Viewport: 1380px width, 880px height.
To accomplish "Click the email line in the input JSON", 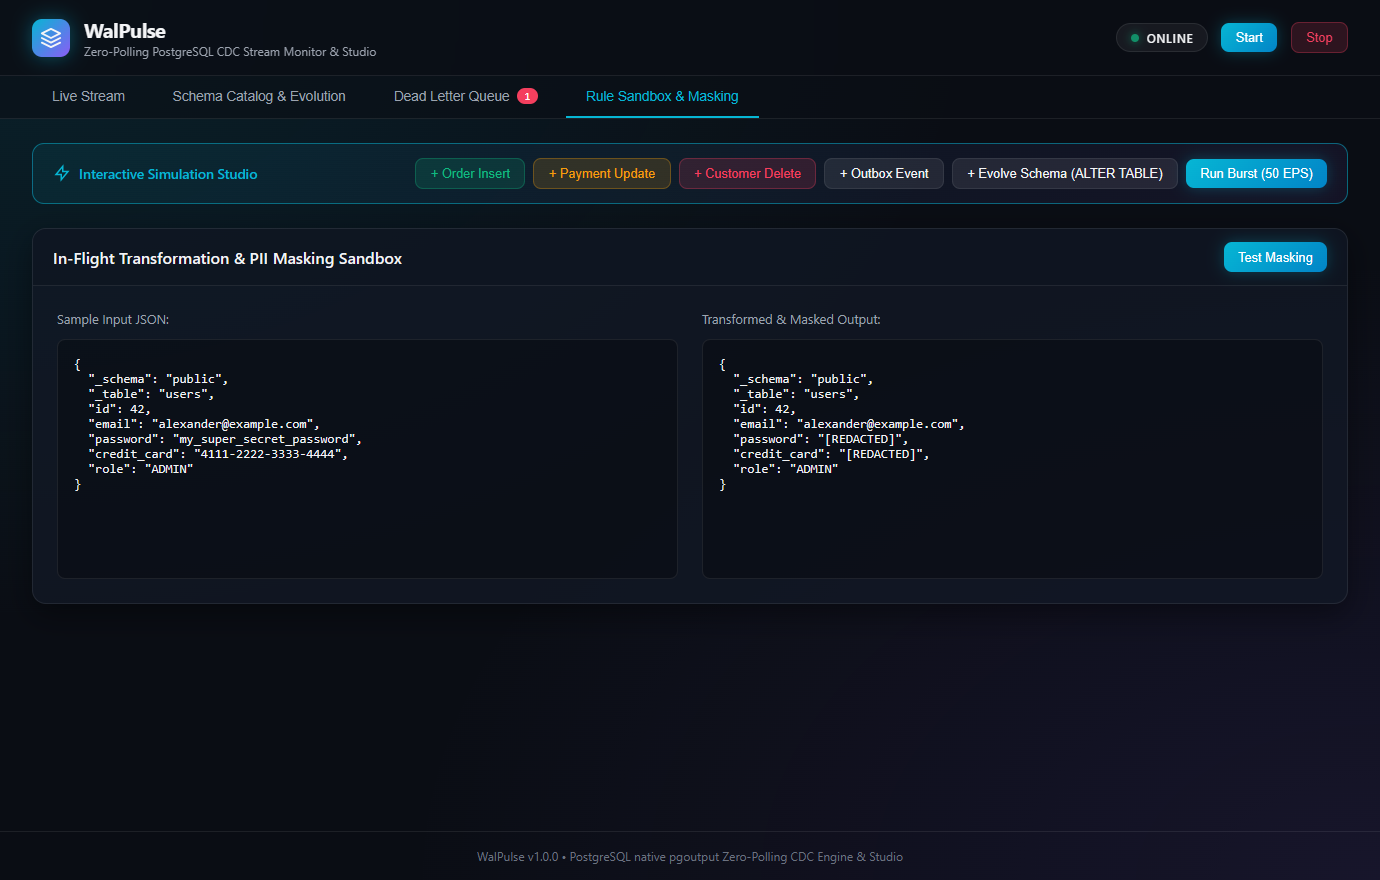I will pyautogui.click(x=204, y=424).
